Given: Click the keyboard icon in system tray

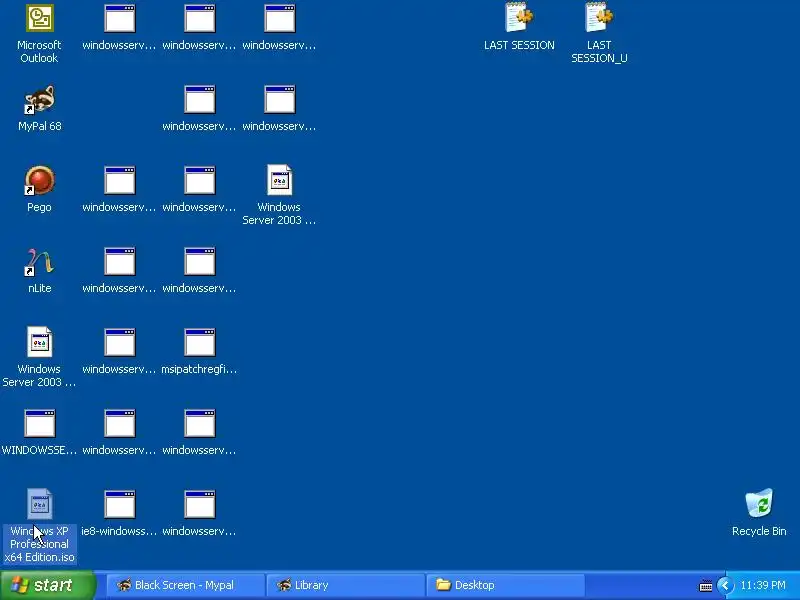Looking at the screenshot, I should [x=706, y=586].
